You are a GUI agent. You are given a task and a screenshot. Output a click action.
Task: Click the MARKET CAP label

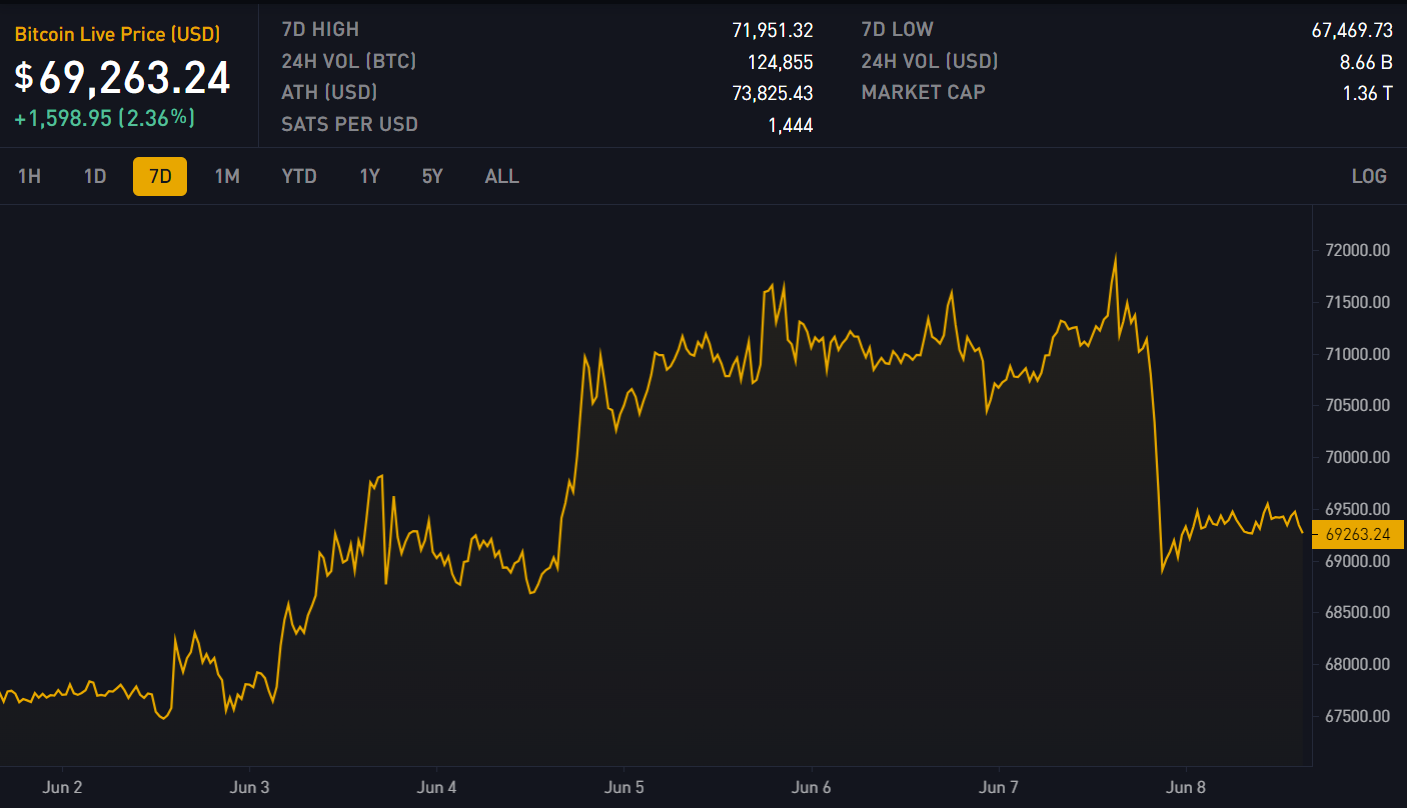923,92
